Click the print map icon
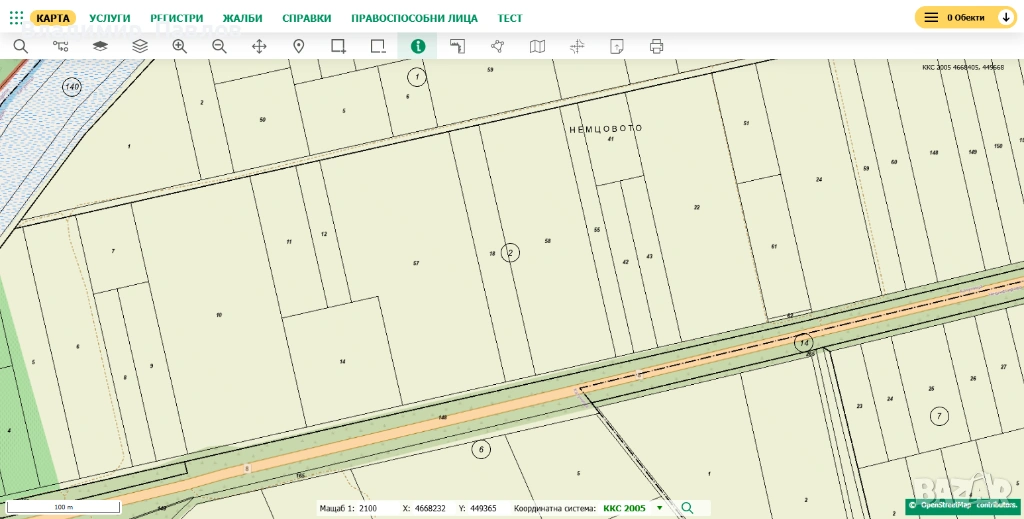The height and width of the screenshot is (519, 1024). pyautogui.click(x=656, y=46)
